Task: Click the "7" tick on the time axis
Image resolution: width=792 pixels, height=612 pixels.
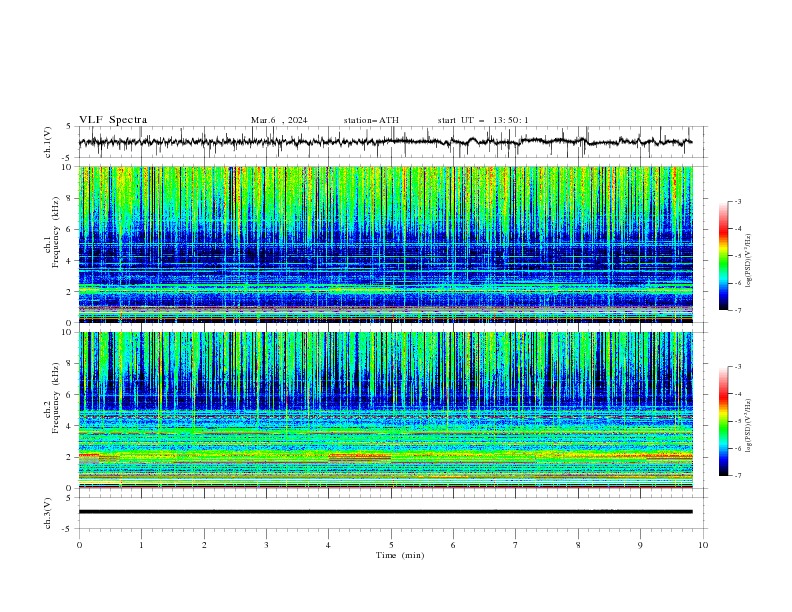Action: coord(516,545)
